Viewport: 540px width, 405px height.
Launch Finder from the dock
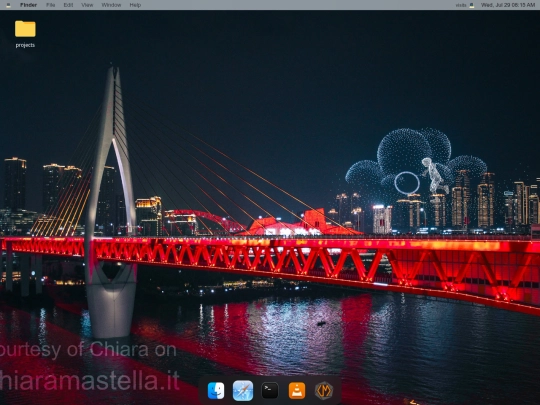216,391
